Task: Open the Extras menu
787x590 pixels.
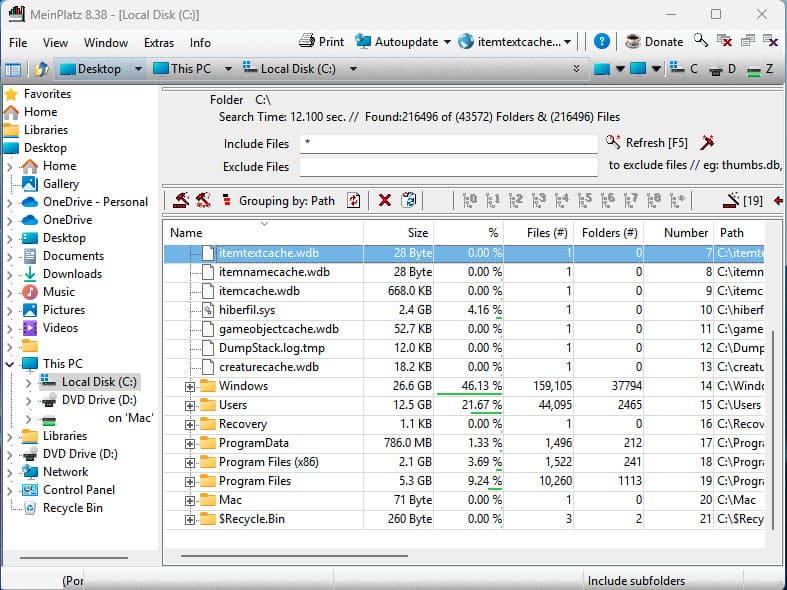Action: (x=158, y=43)
